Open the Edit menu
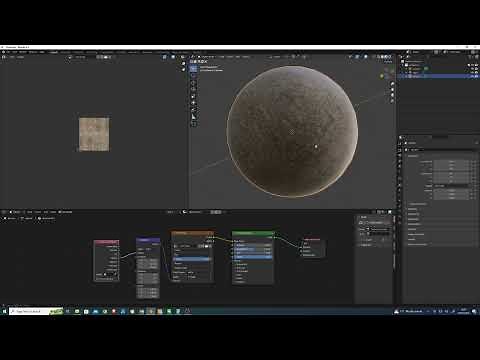This screenshot has height=360, width=480. [15, 52]
